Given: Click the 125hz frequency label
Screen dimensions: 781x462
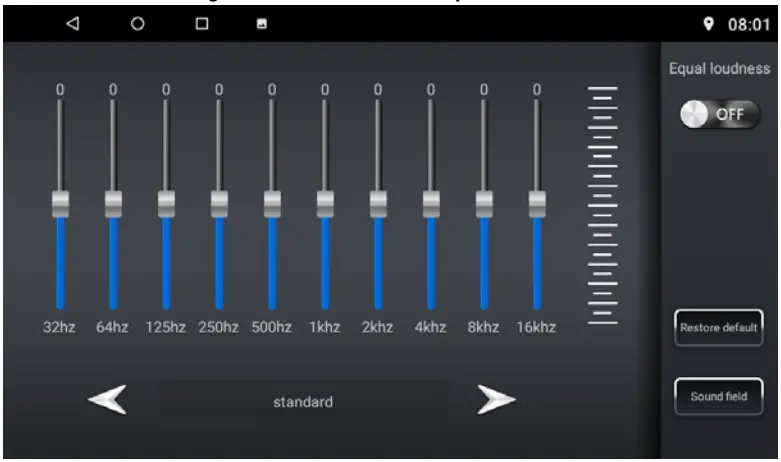Looking at the screenshot, I should pyautogui.click(x=165, y=327).
